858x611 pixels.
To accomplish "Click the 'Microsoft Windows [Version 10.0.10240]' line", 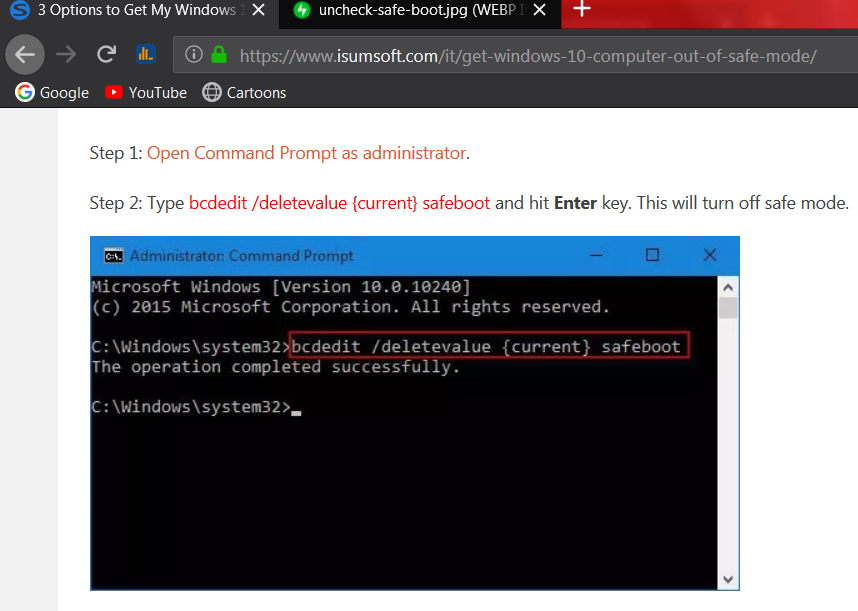I will [x=281, y=287].
